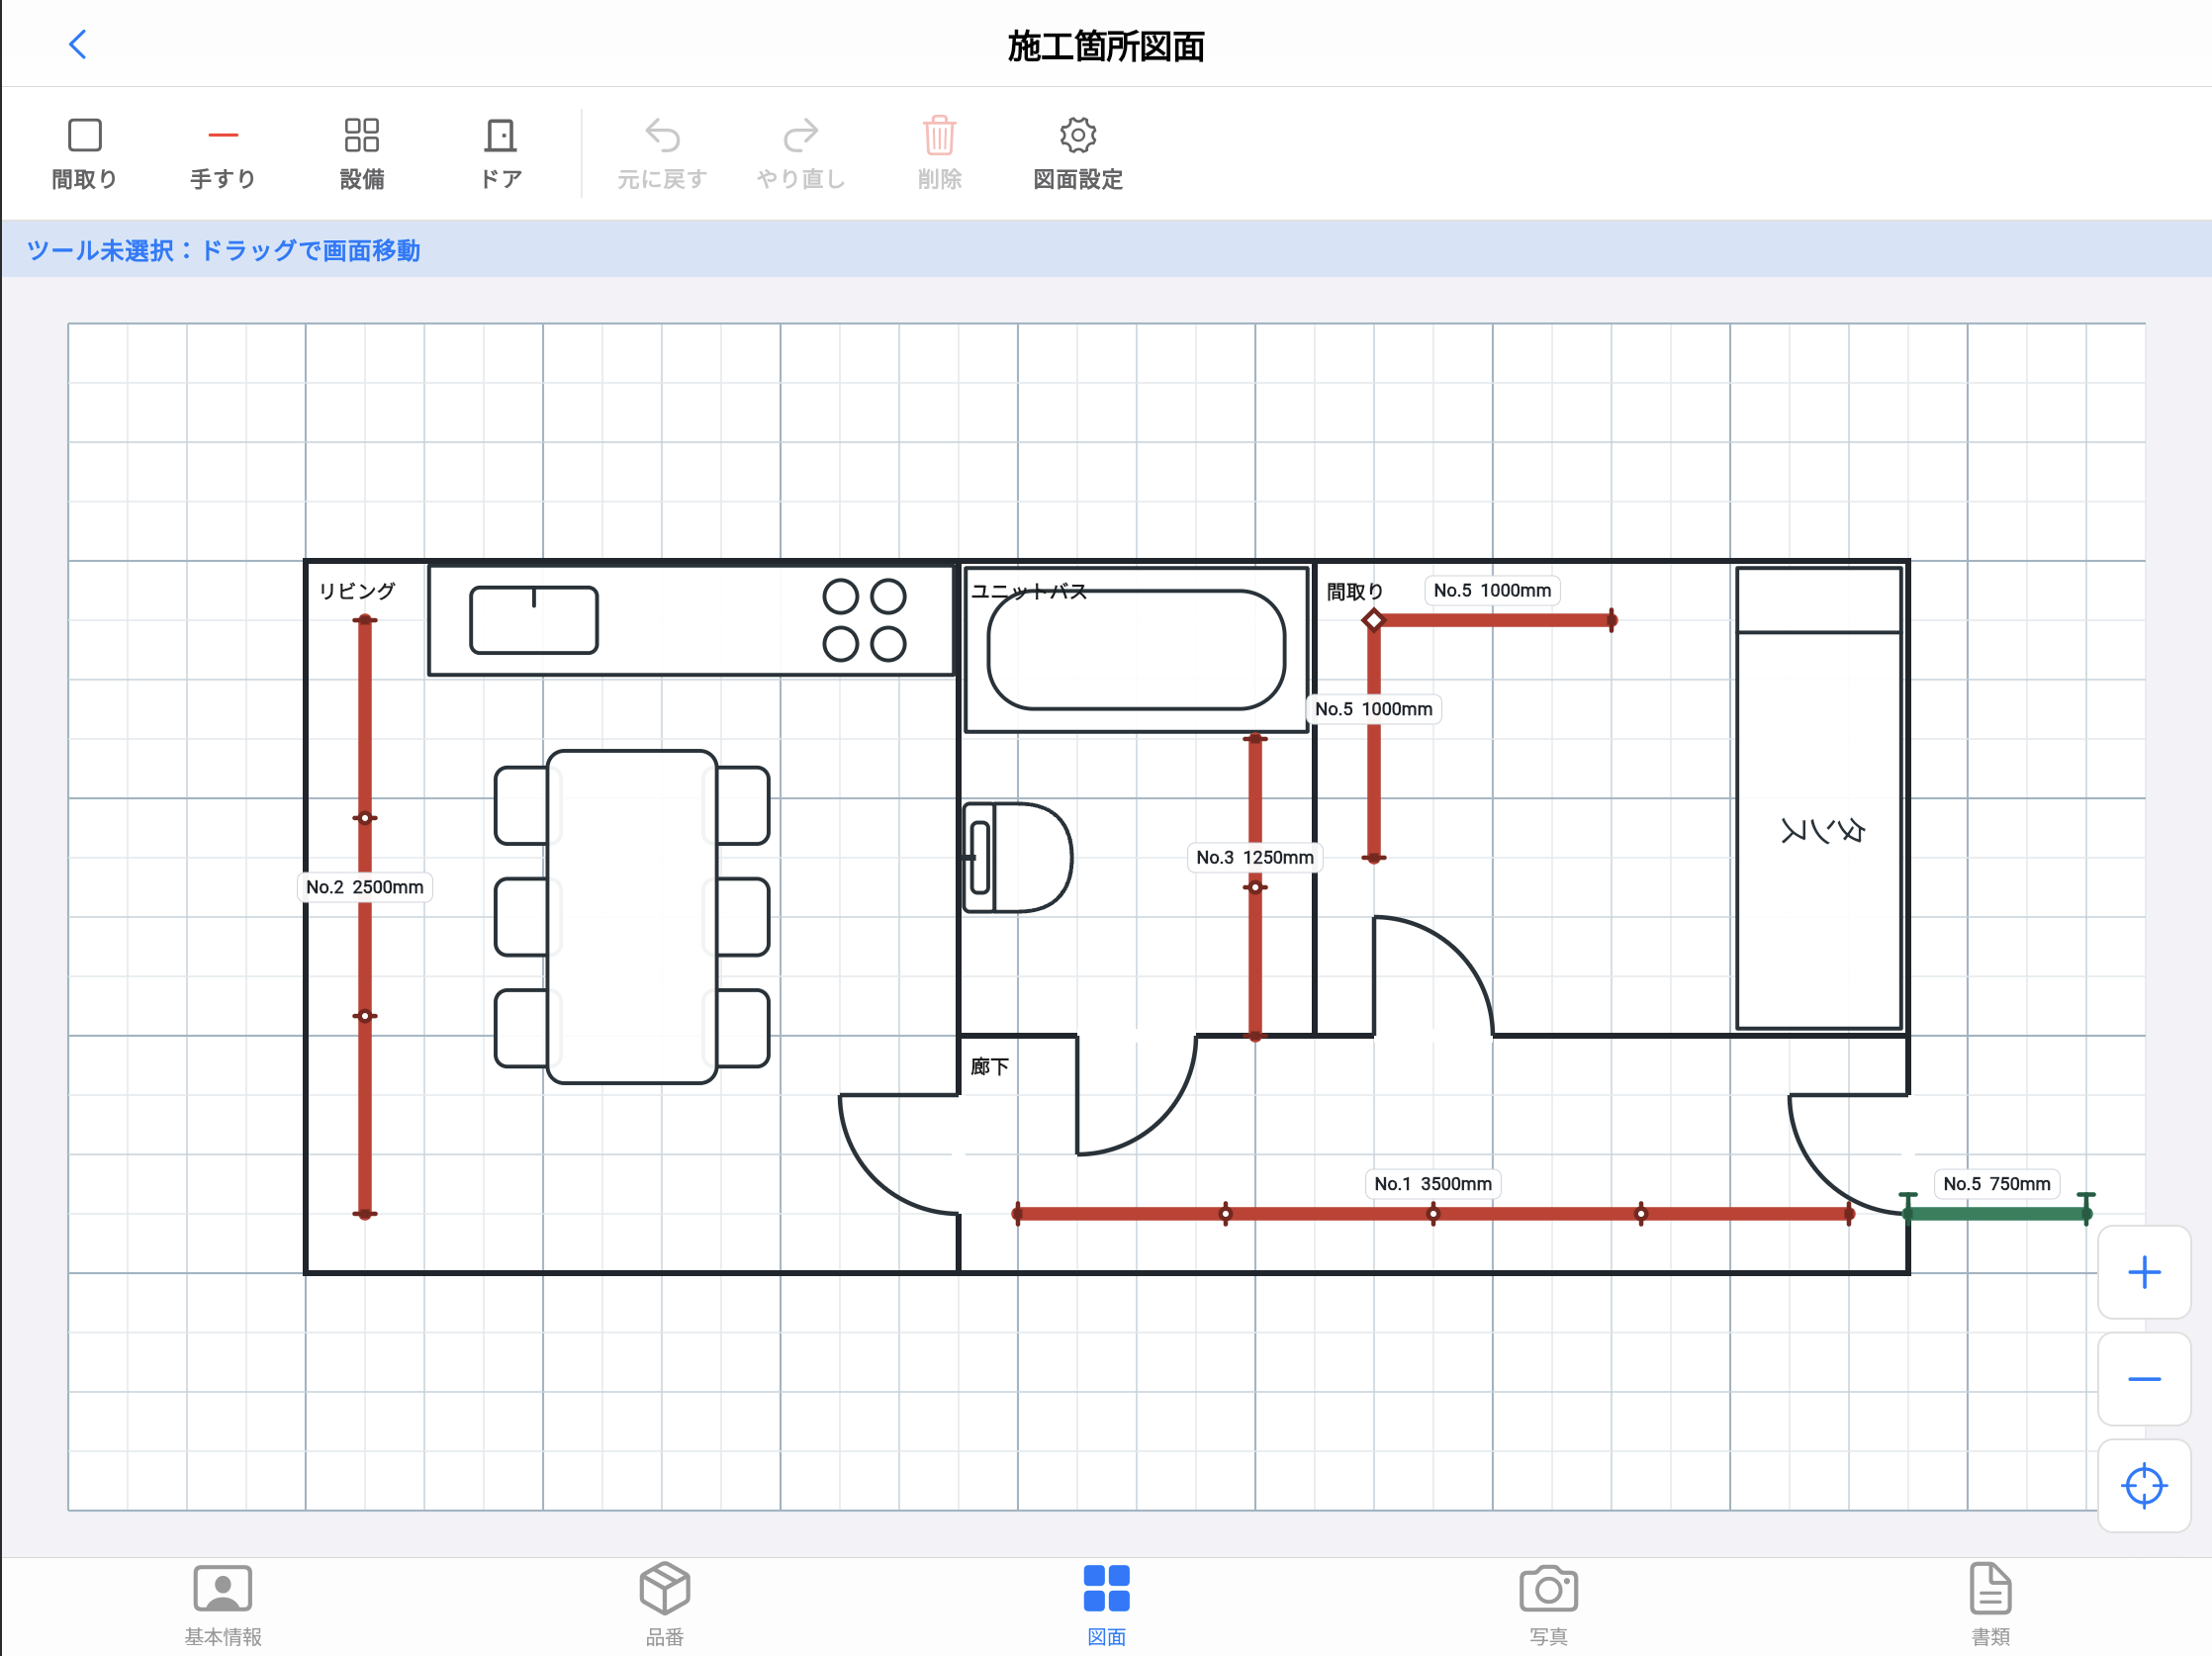
Task: Zoom out with the minus button
Action: pos(2144,1379)
